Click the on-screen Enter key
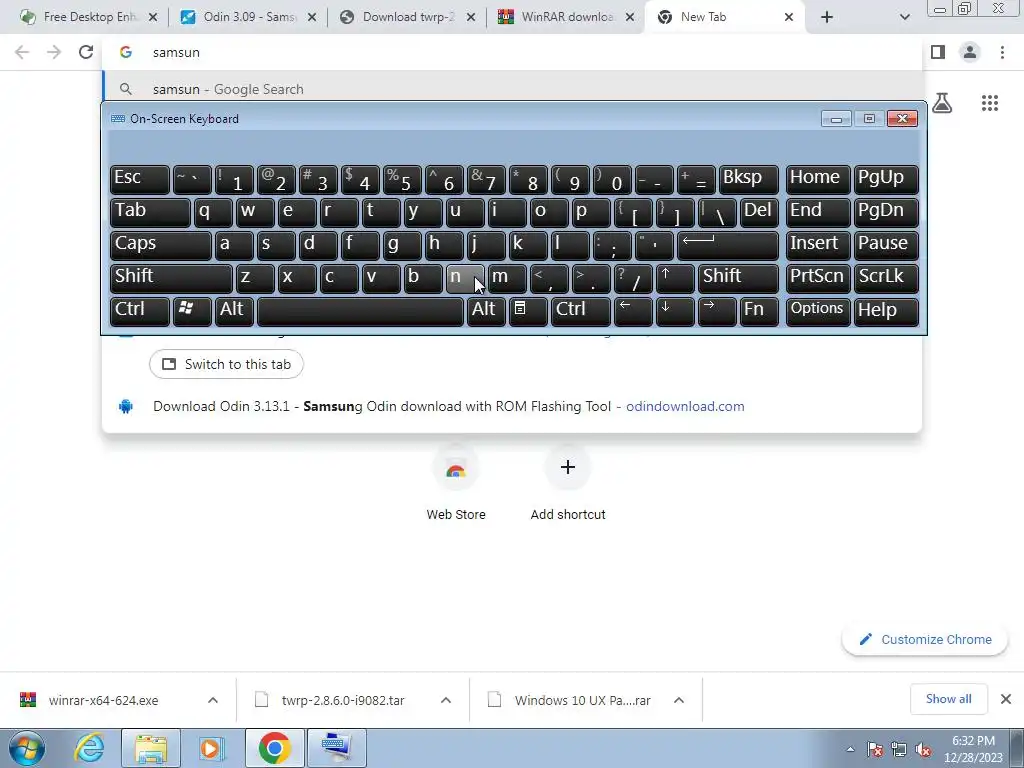Screen dimensions: 1024x768 (728, 244)
